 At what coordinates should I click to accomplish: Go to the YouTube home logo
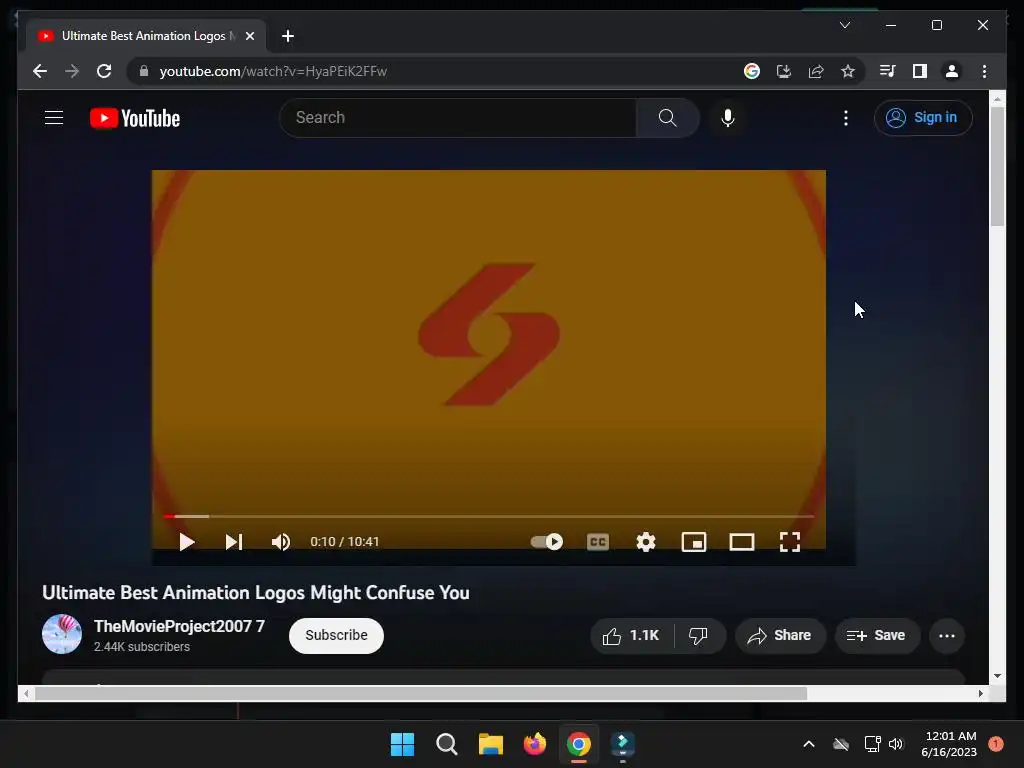[135, 118]
